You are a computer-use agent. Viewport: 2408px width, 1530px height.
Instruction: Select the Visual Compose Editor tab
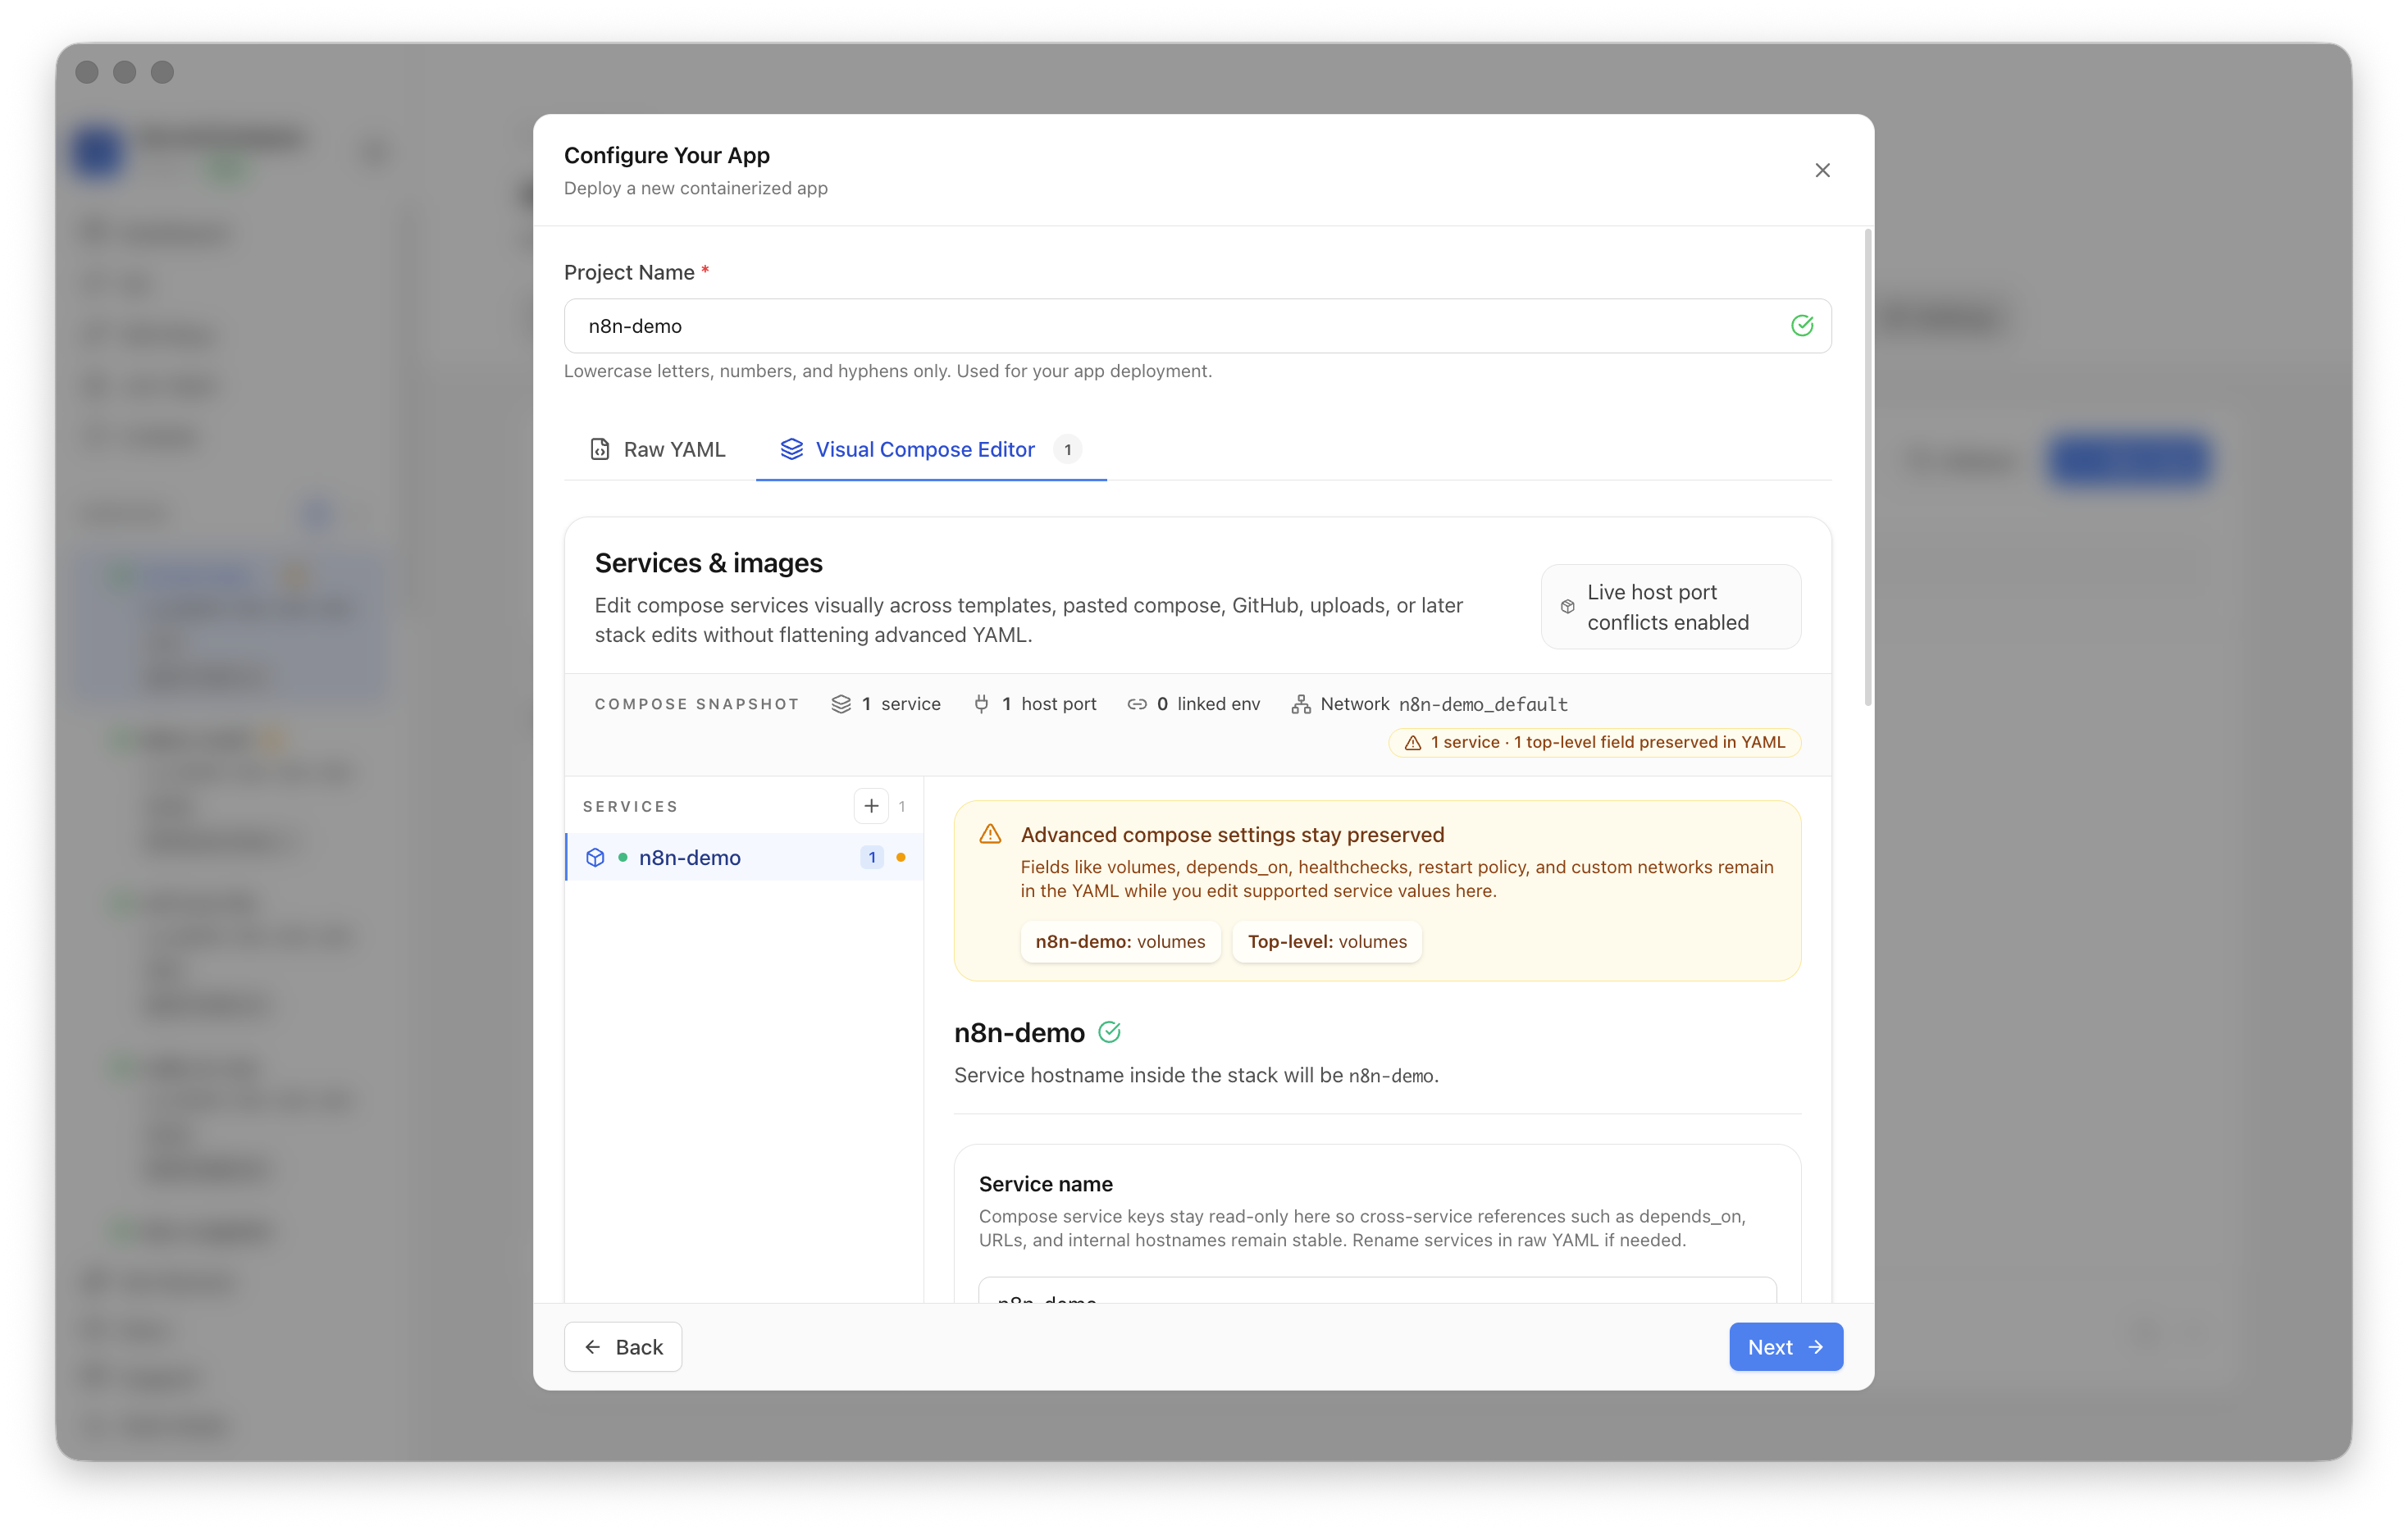pyautogui.click(x=930, y=450)
